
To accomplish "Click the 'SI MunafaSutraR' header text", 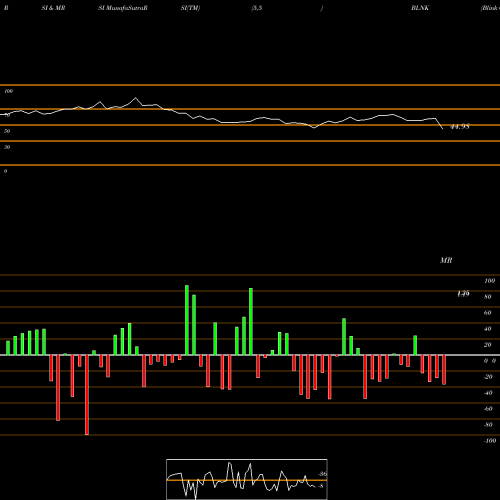I will click(x=123, y=8).
